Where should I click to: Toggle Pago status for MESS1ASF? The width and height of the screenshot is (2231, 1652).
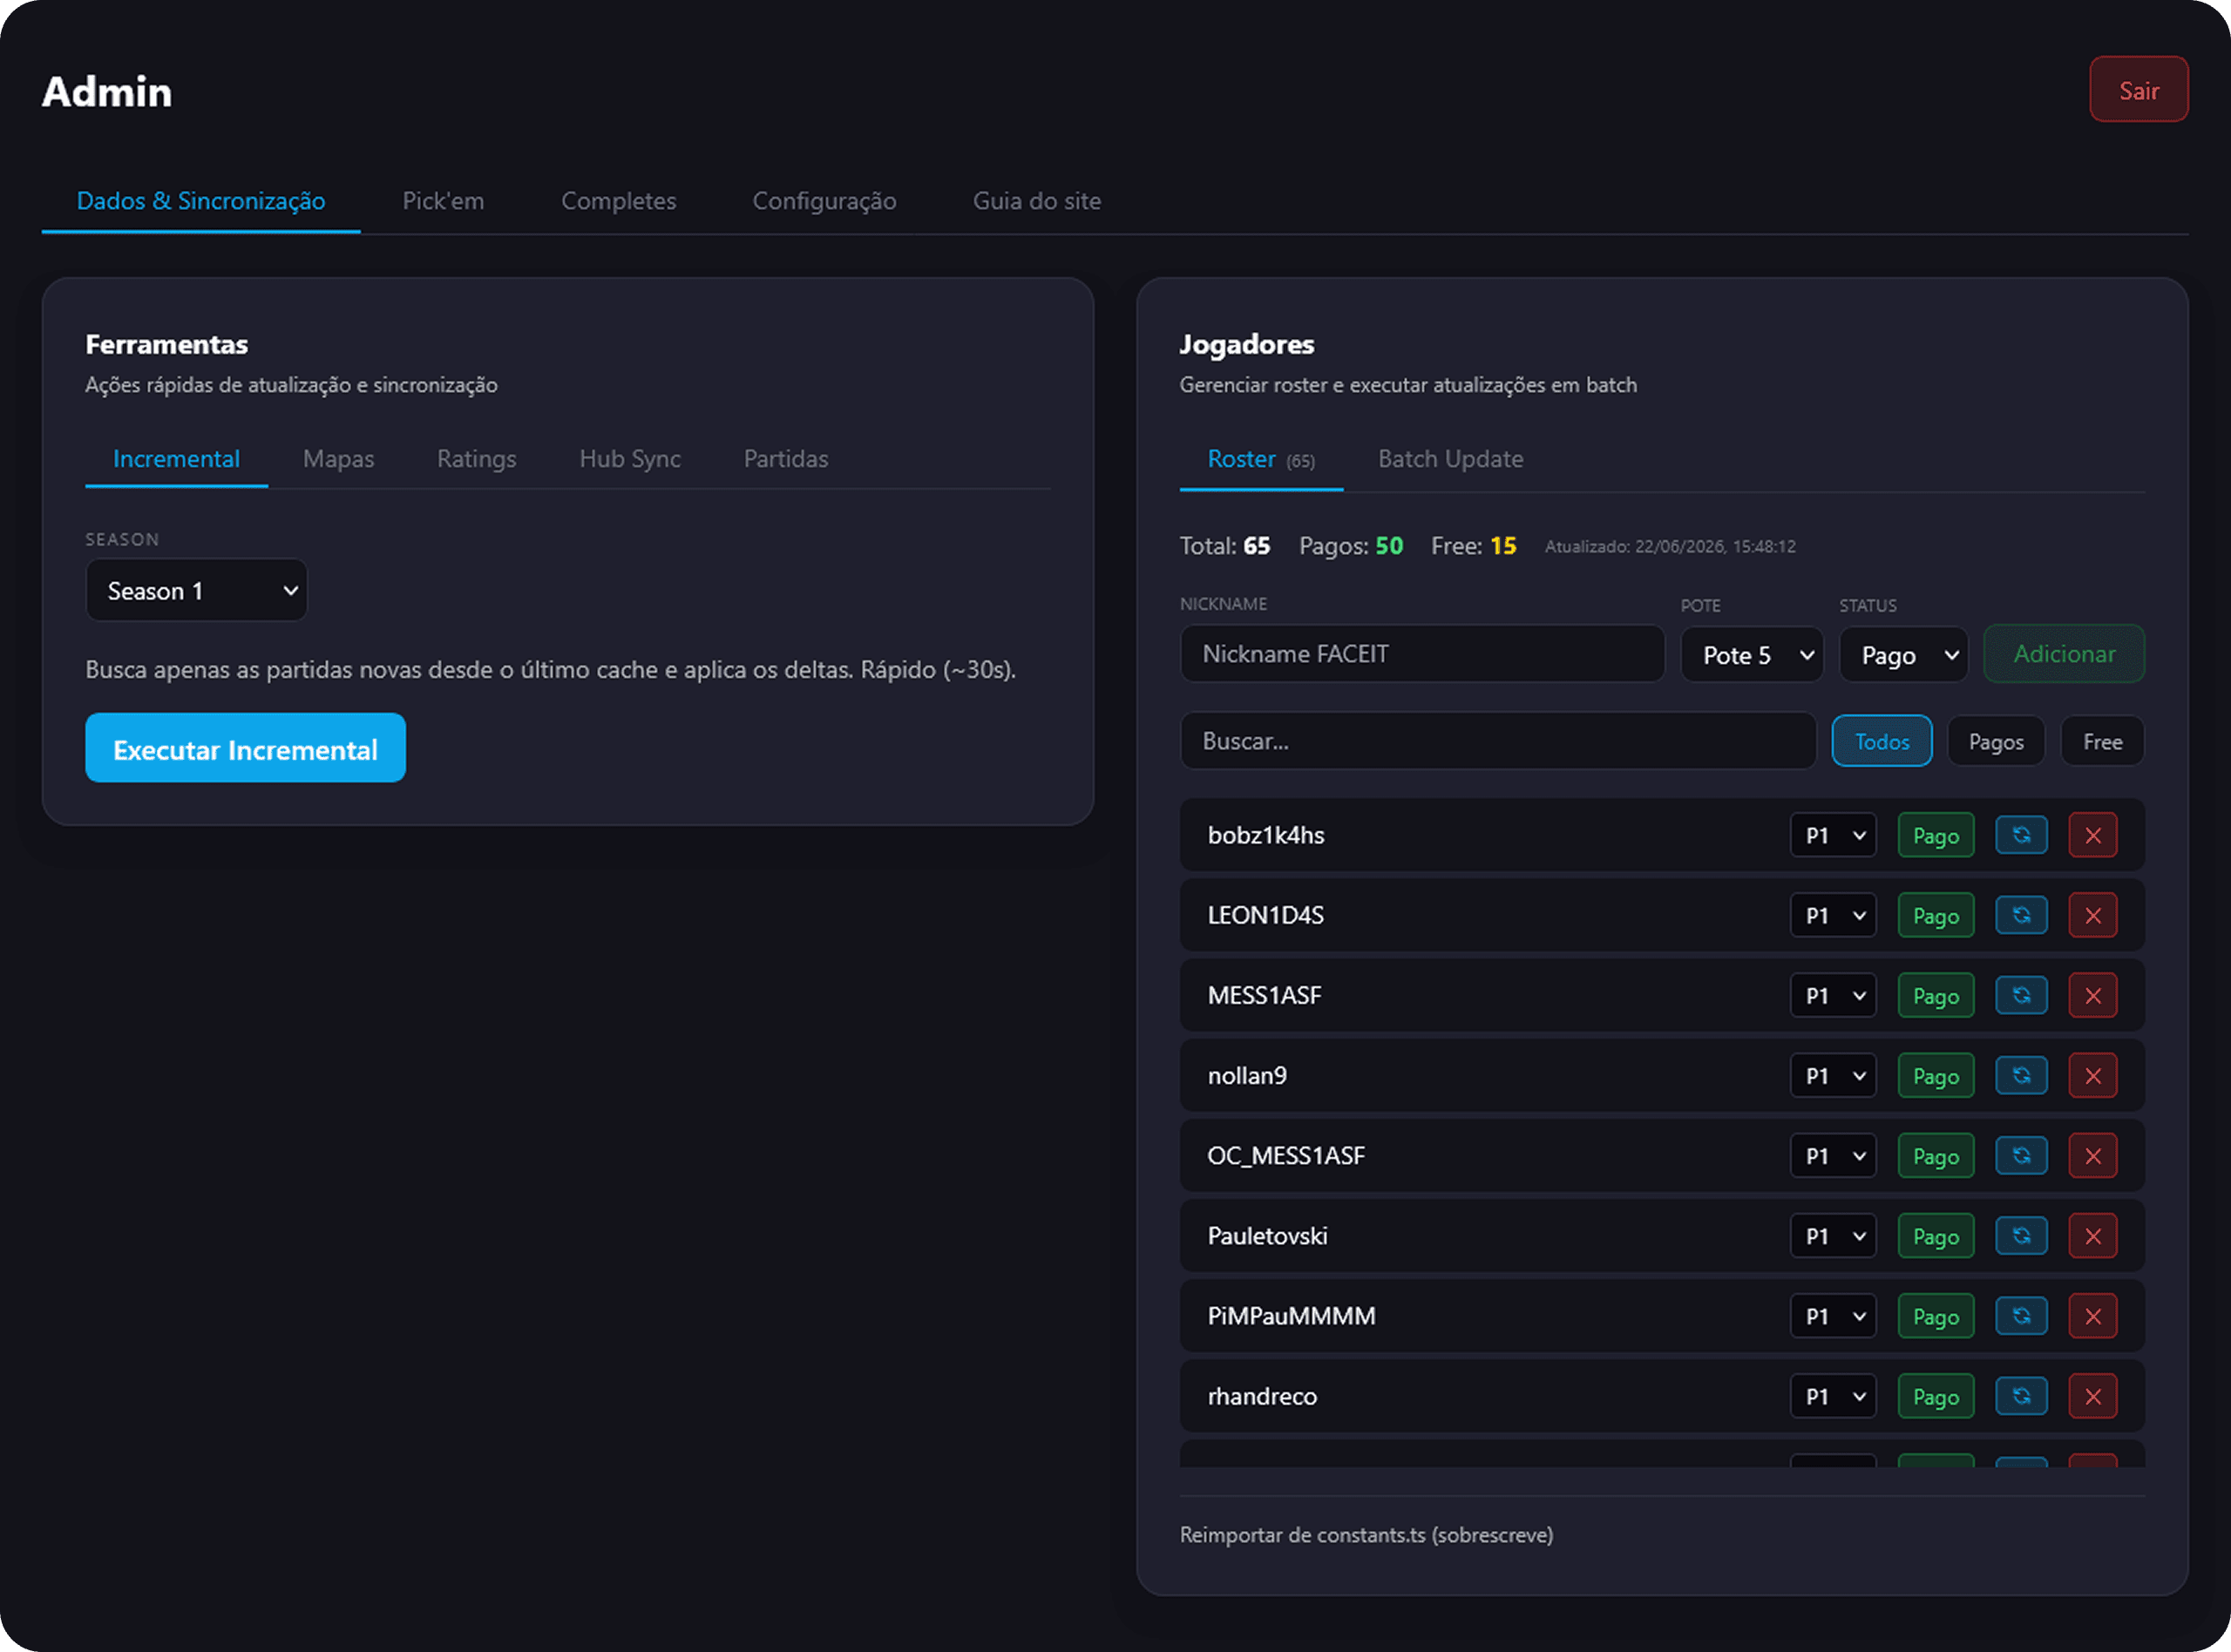(x=1935, y=995)
